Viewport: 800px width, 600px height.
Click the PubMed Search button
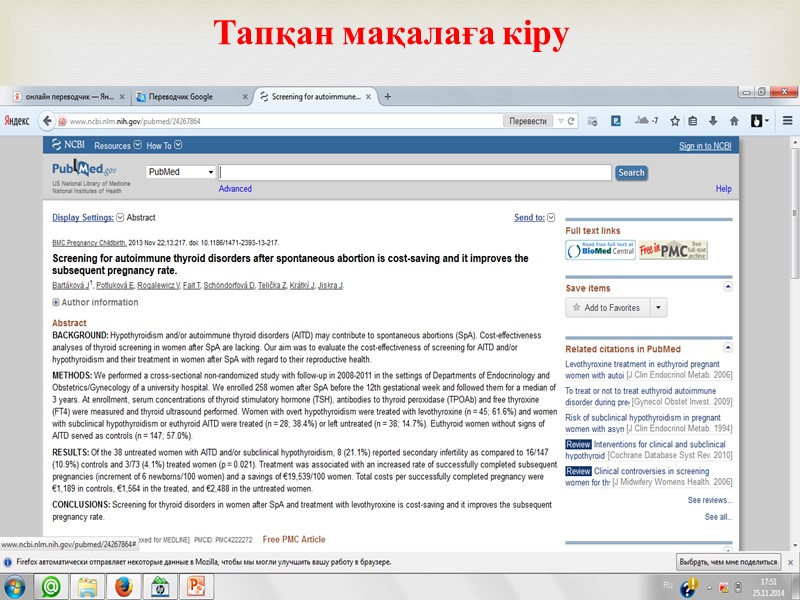pos(631,172)
